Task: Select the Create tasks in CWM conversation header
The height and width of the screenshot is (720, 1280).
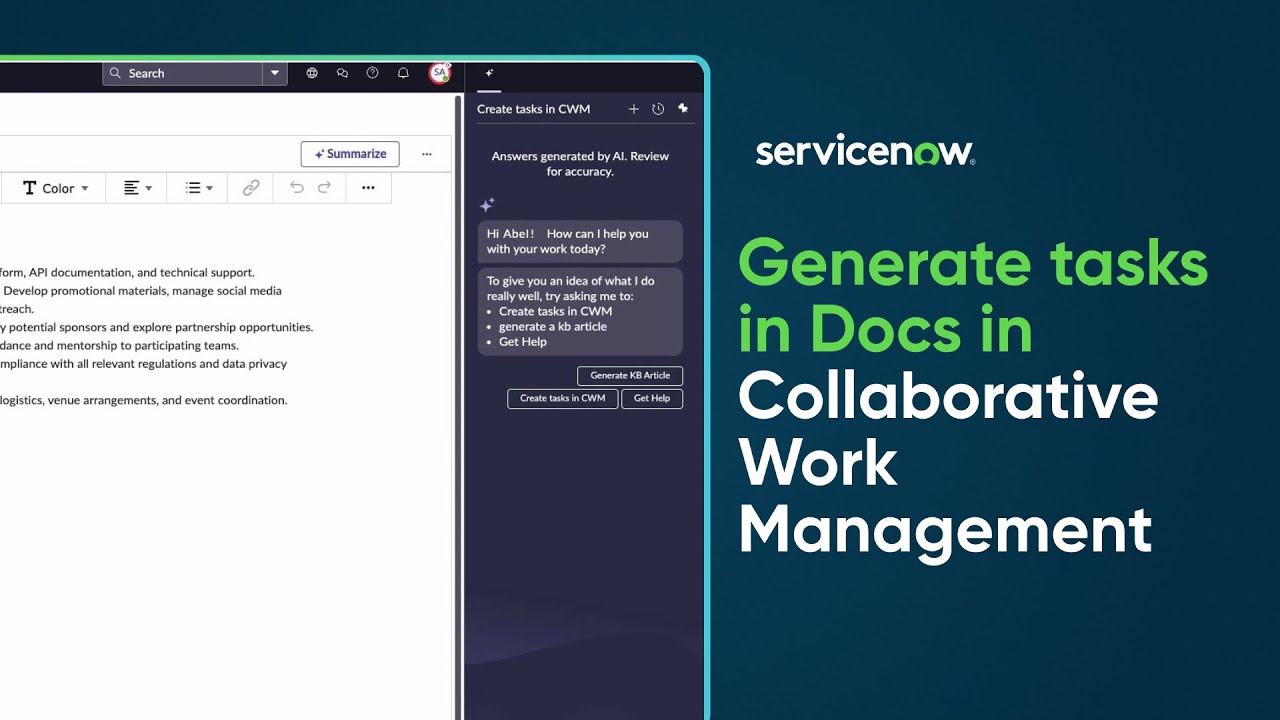Action: pos(532,109)
